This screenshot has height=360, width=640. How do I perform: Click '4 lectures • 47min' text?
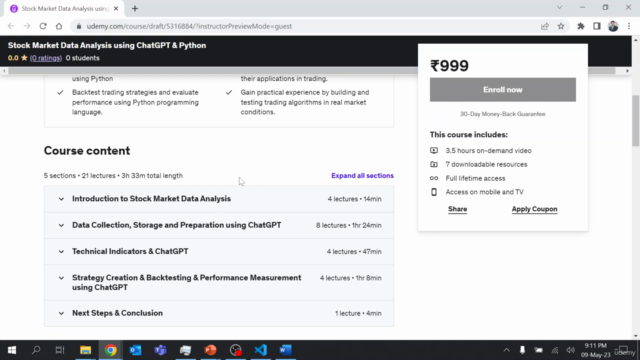click(354, 251)
